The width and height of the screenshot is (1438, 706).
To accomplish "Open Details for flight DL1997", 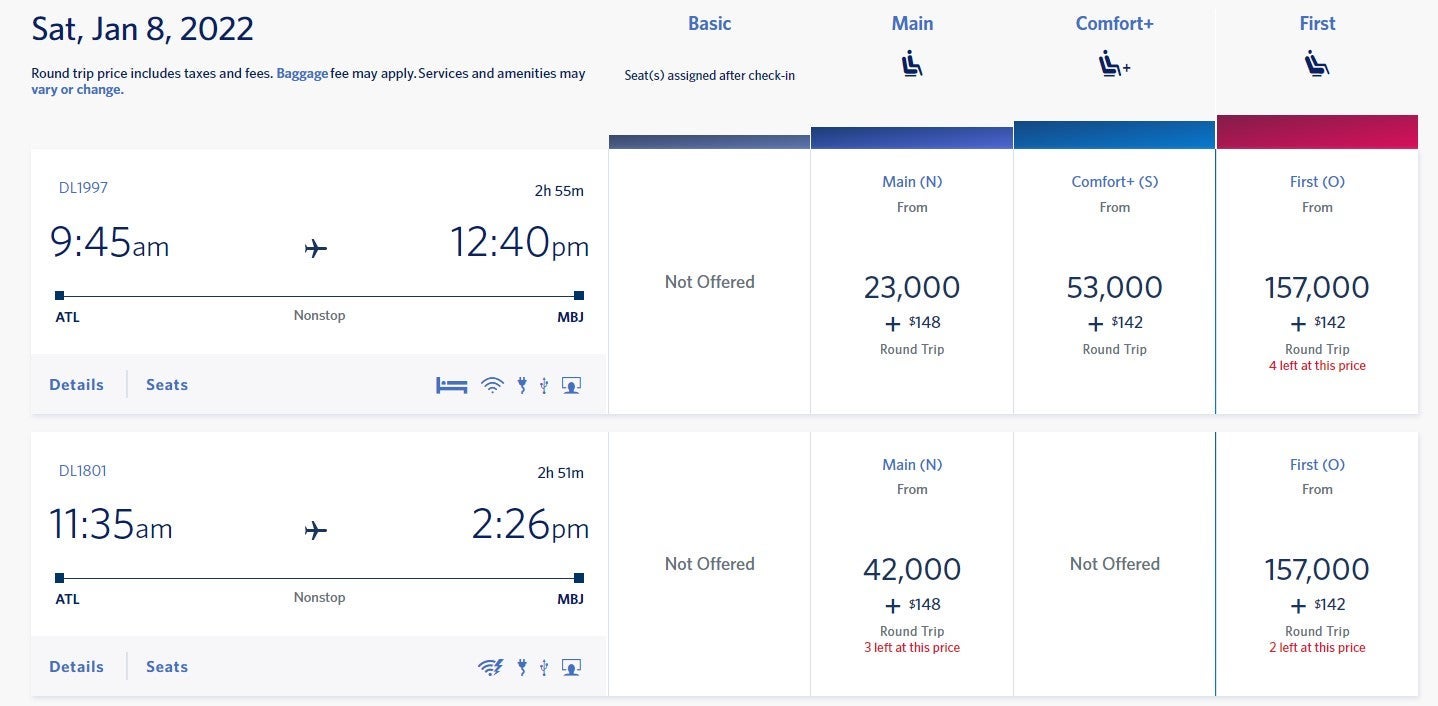I will click(76, 385).
